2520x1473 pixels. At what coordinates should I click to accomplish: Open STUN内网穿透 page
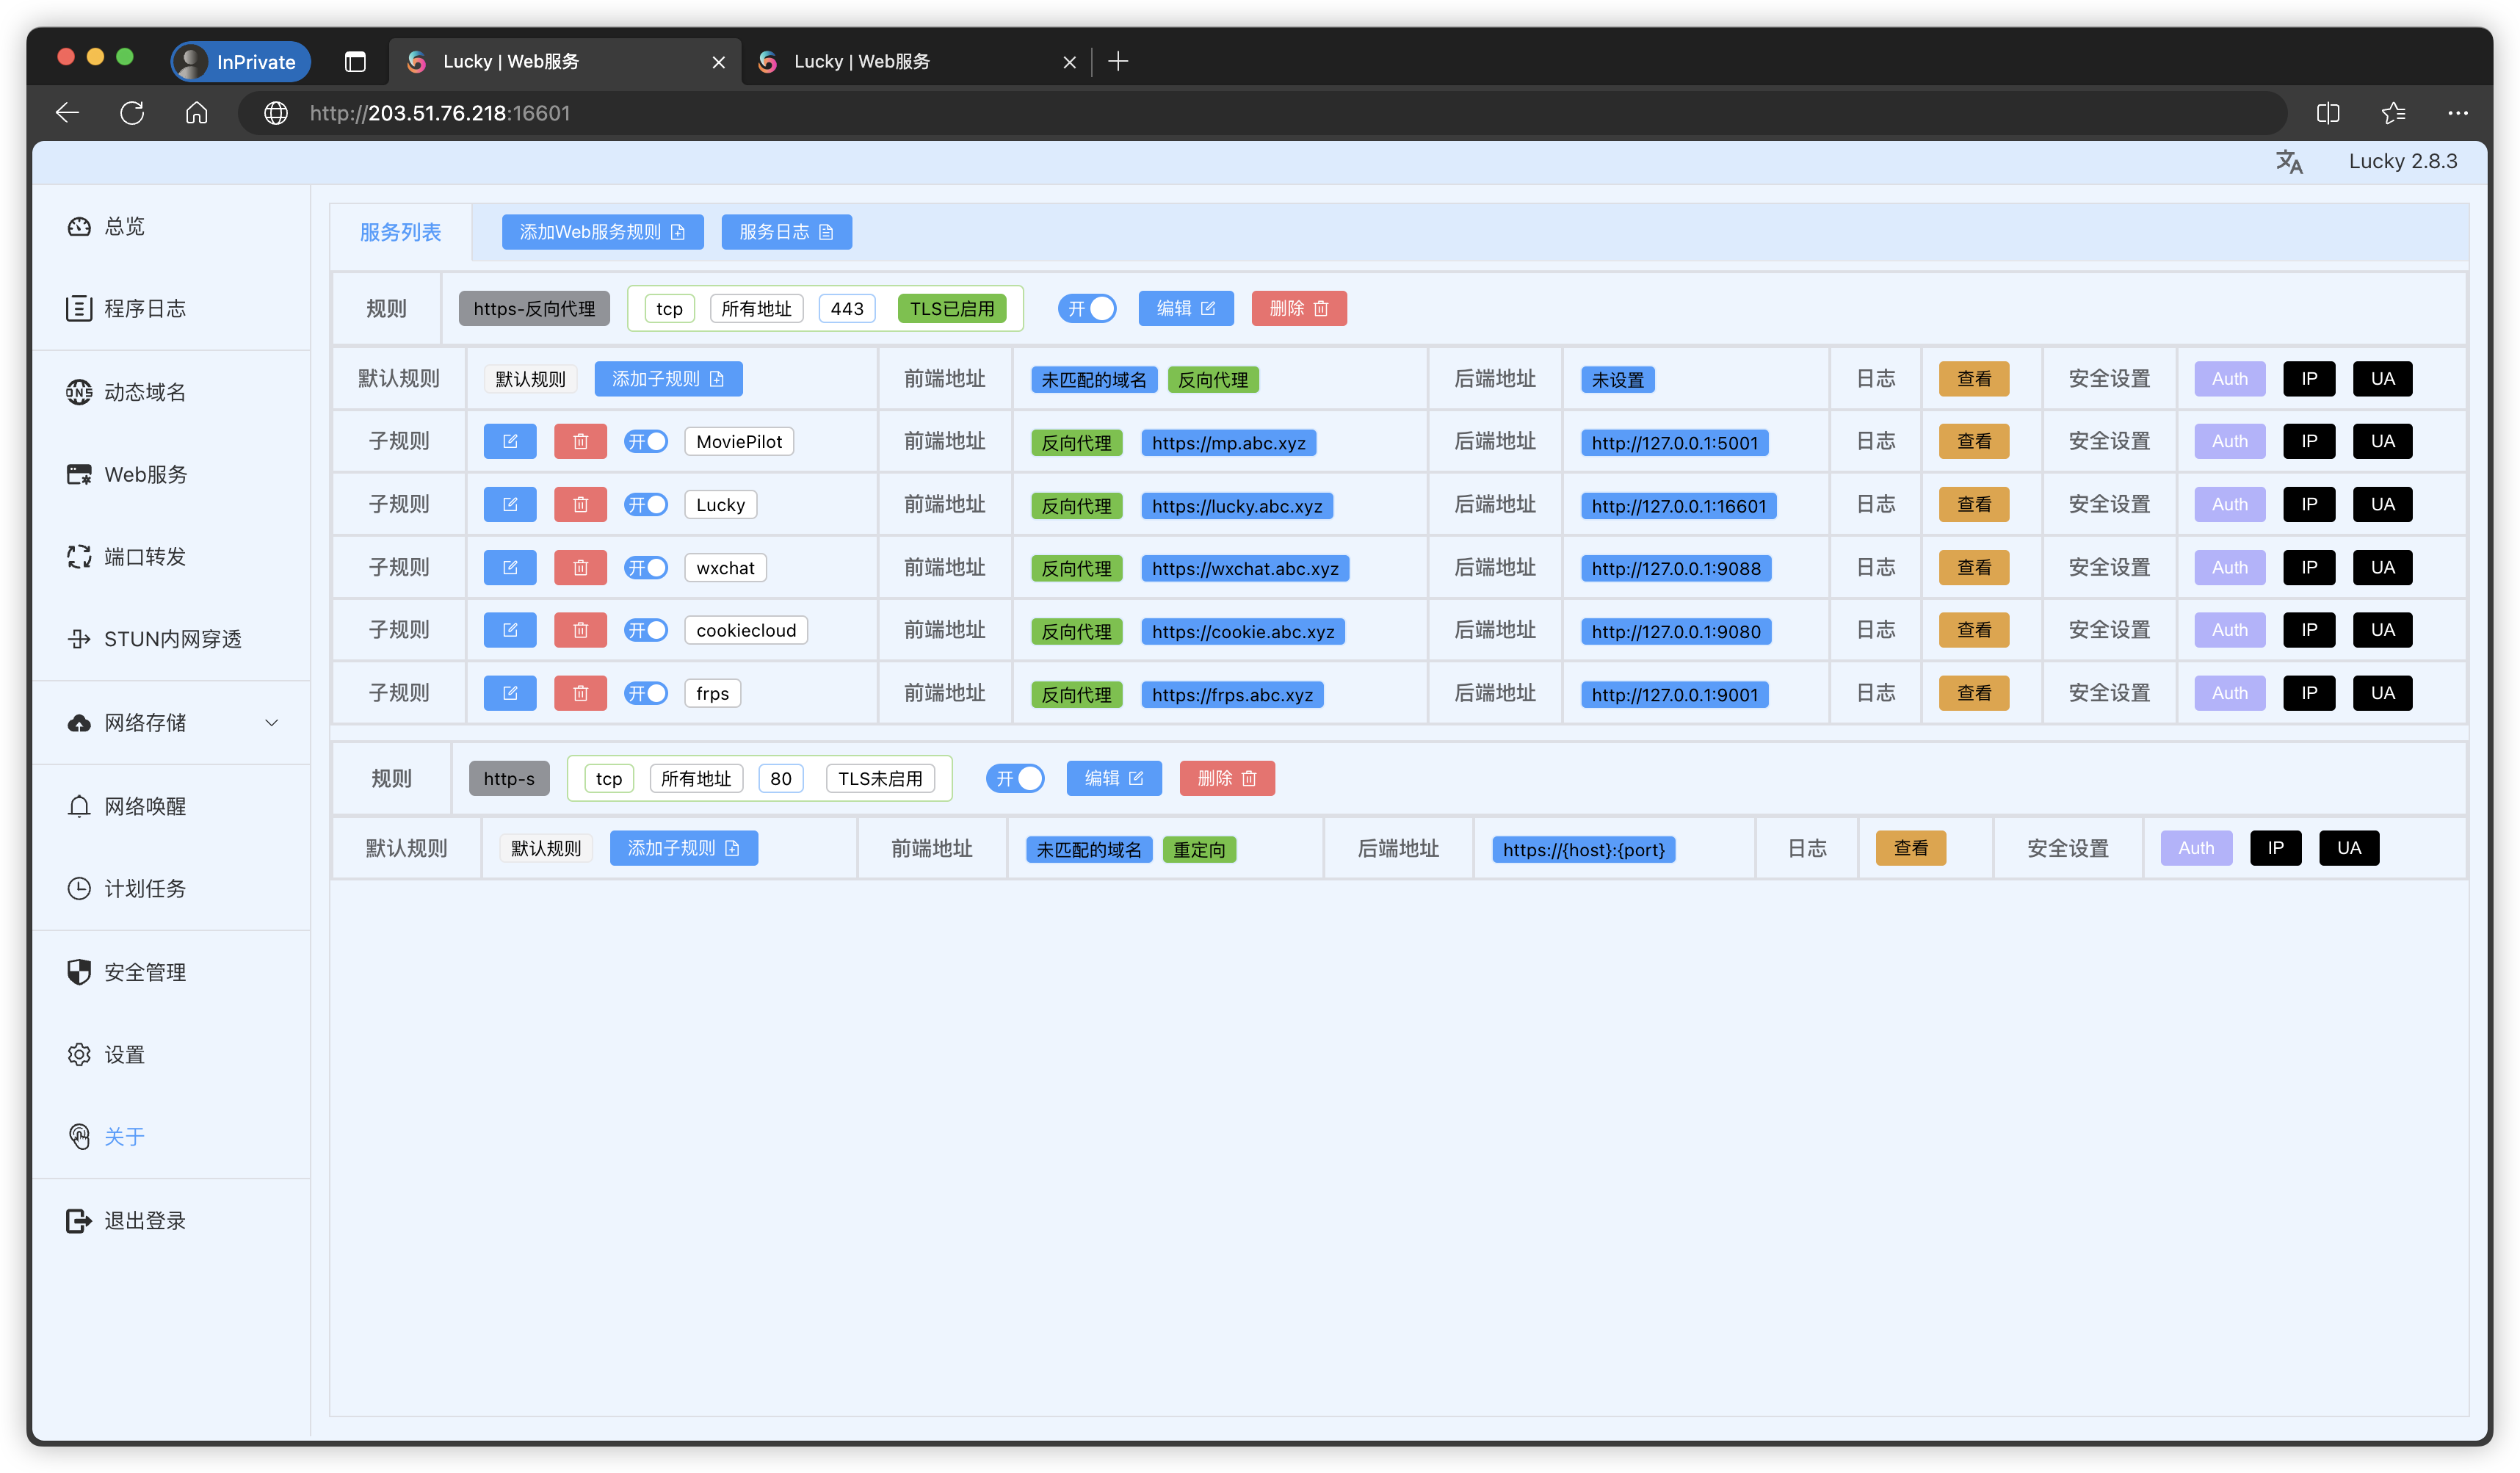tap(154, 639)
